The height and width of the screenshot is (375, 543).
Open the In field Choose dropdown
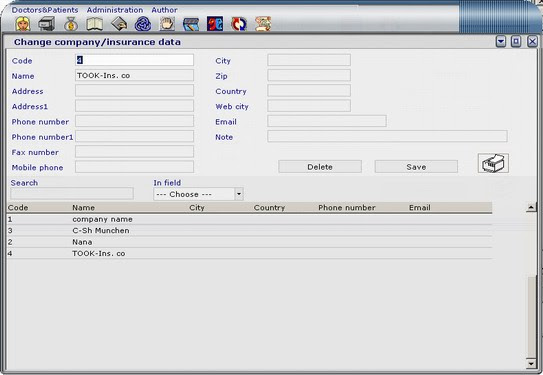tap(198, 194)
